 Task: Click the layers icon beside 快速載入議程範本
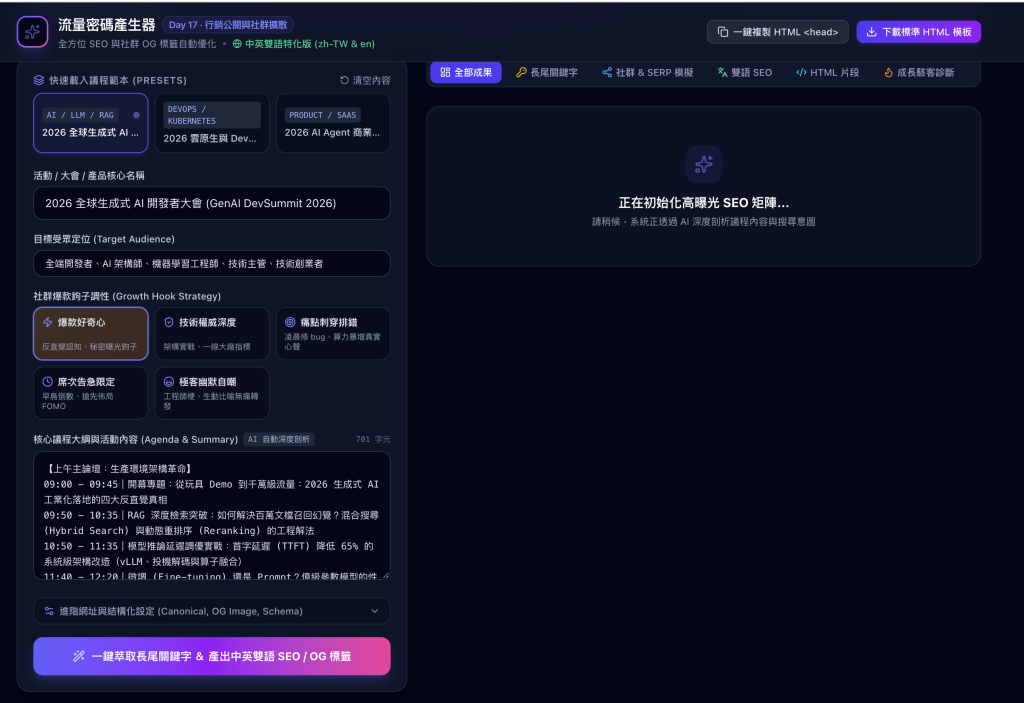tap(39, 80)
